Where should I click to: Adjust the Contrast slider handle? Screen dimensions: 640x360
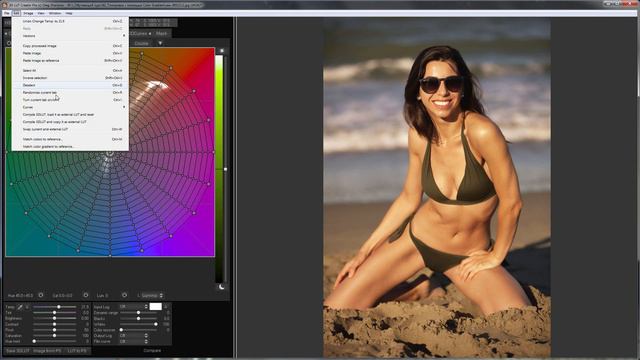pos(54,324)
